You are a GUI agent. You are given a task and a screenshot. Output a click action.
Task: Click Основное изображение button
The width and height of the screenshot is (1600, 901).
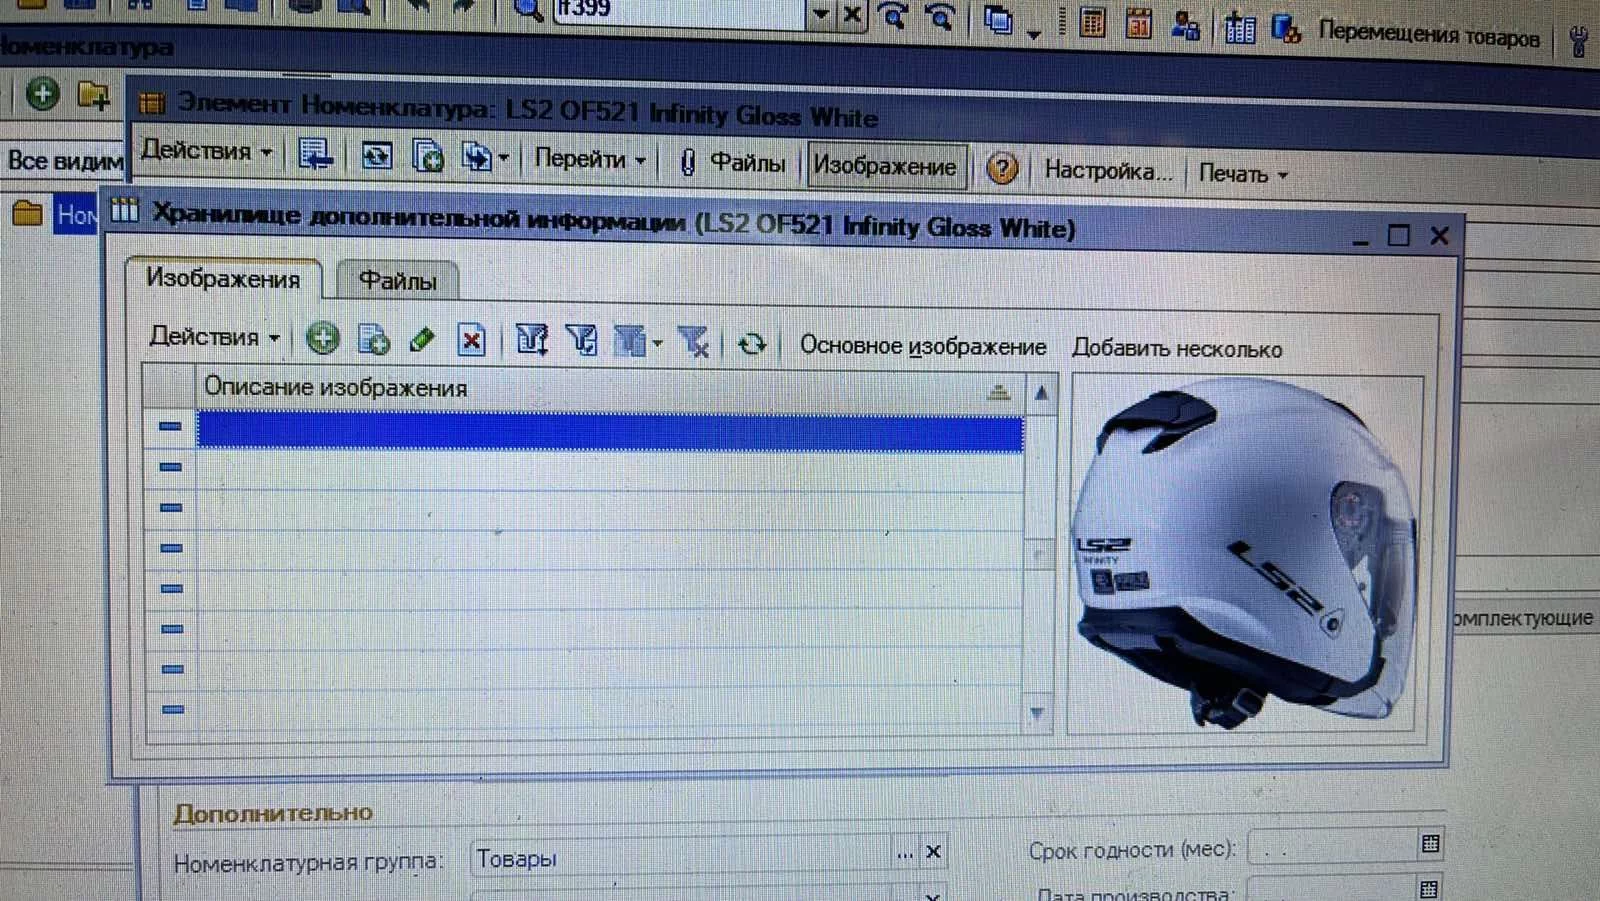coord(922,346)
